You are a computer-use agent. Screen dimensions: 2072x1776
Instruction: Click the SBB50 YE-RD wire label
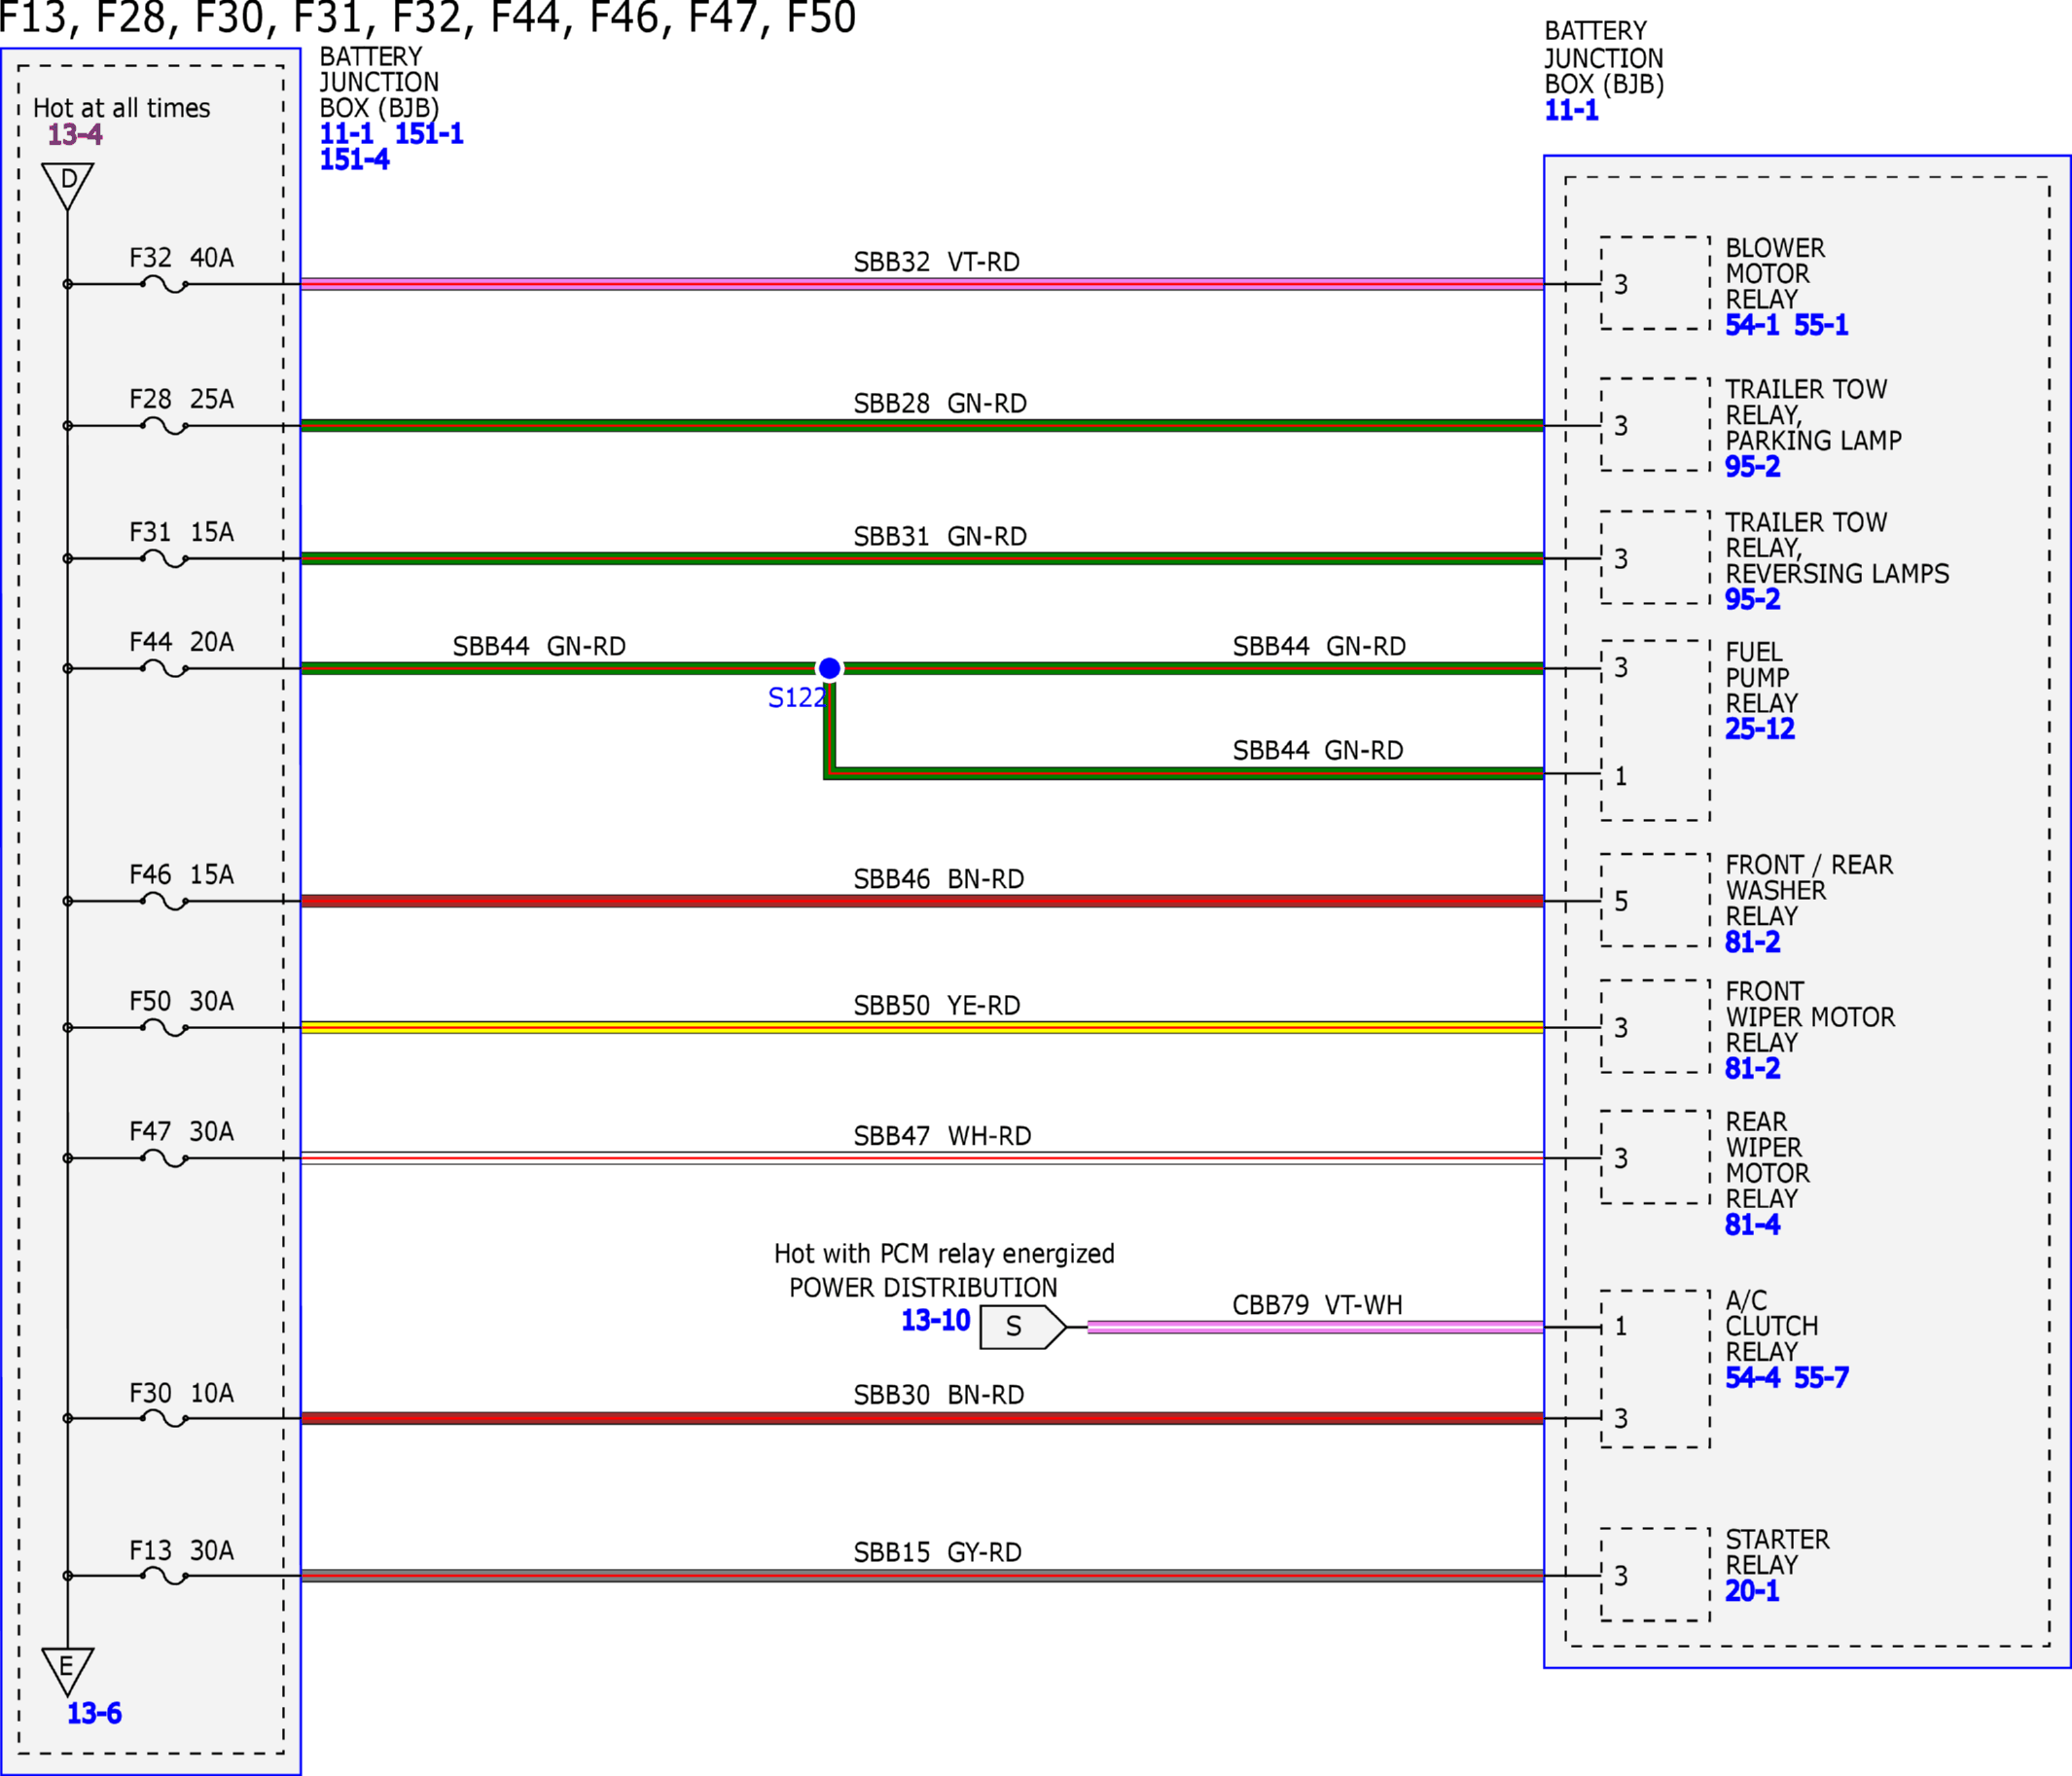[x=937, y=1006]
